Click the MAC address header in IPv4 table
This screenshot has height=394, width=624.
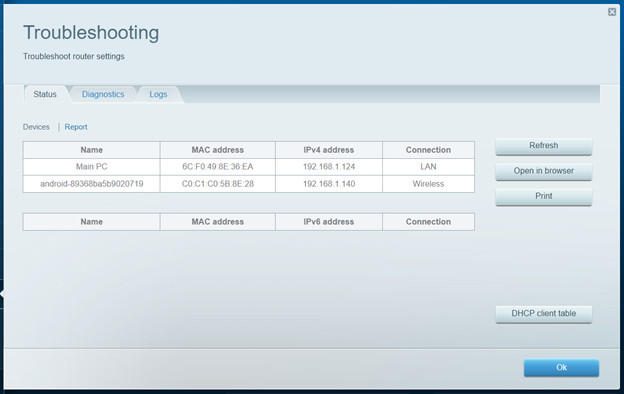click(218, 150)
